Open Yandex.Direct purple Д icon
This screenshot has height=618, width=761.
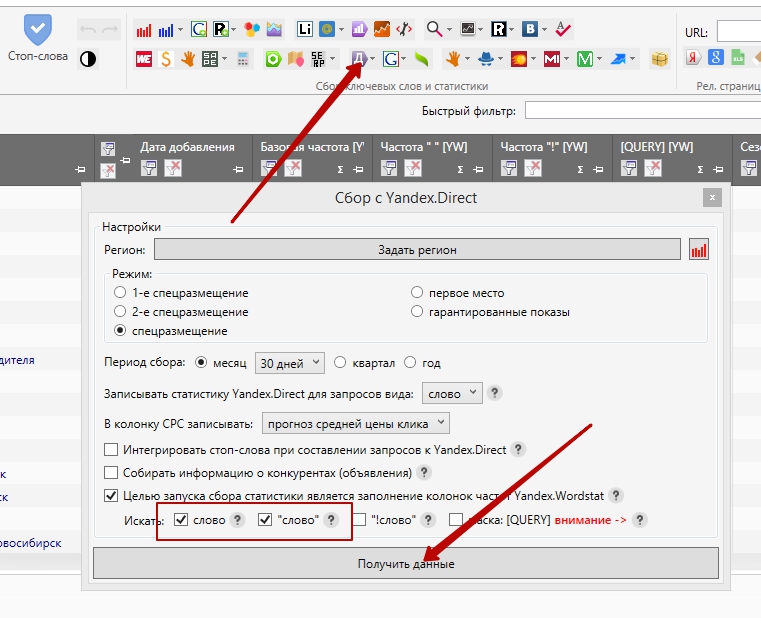(359, 59)
